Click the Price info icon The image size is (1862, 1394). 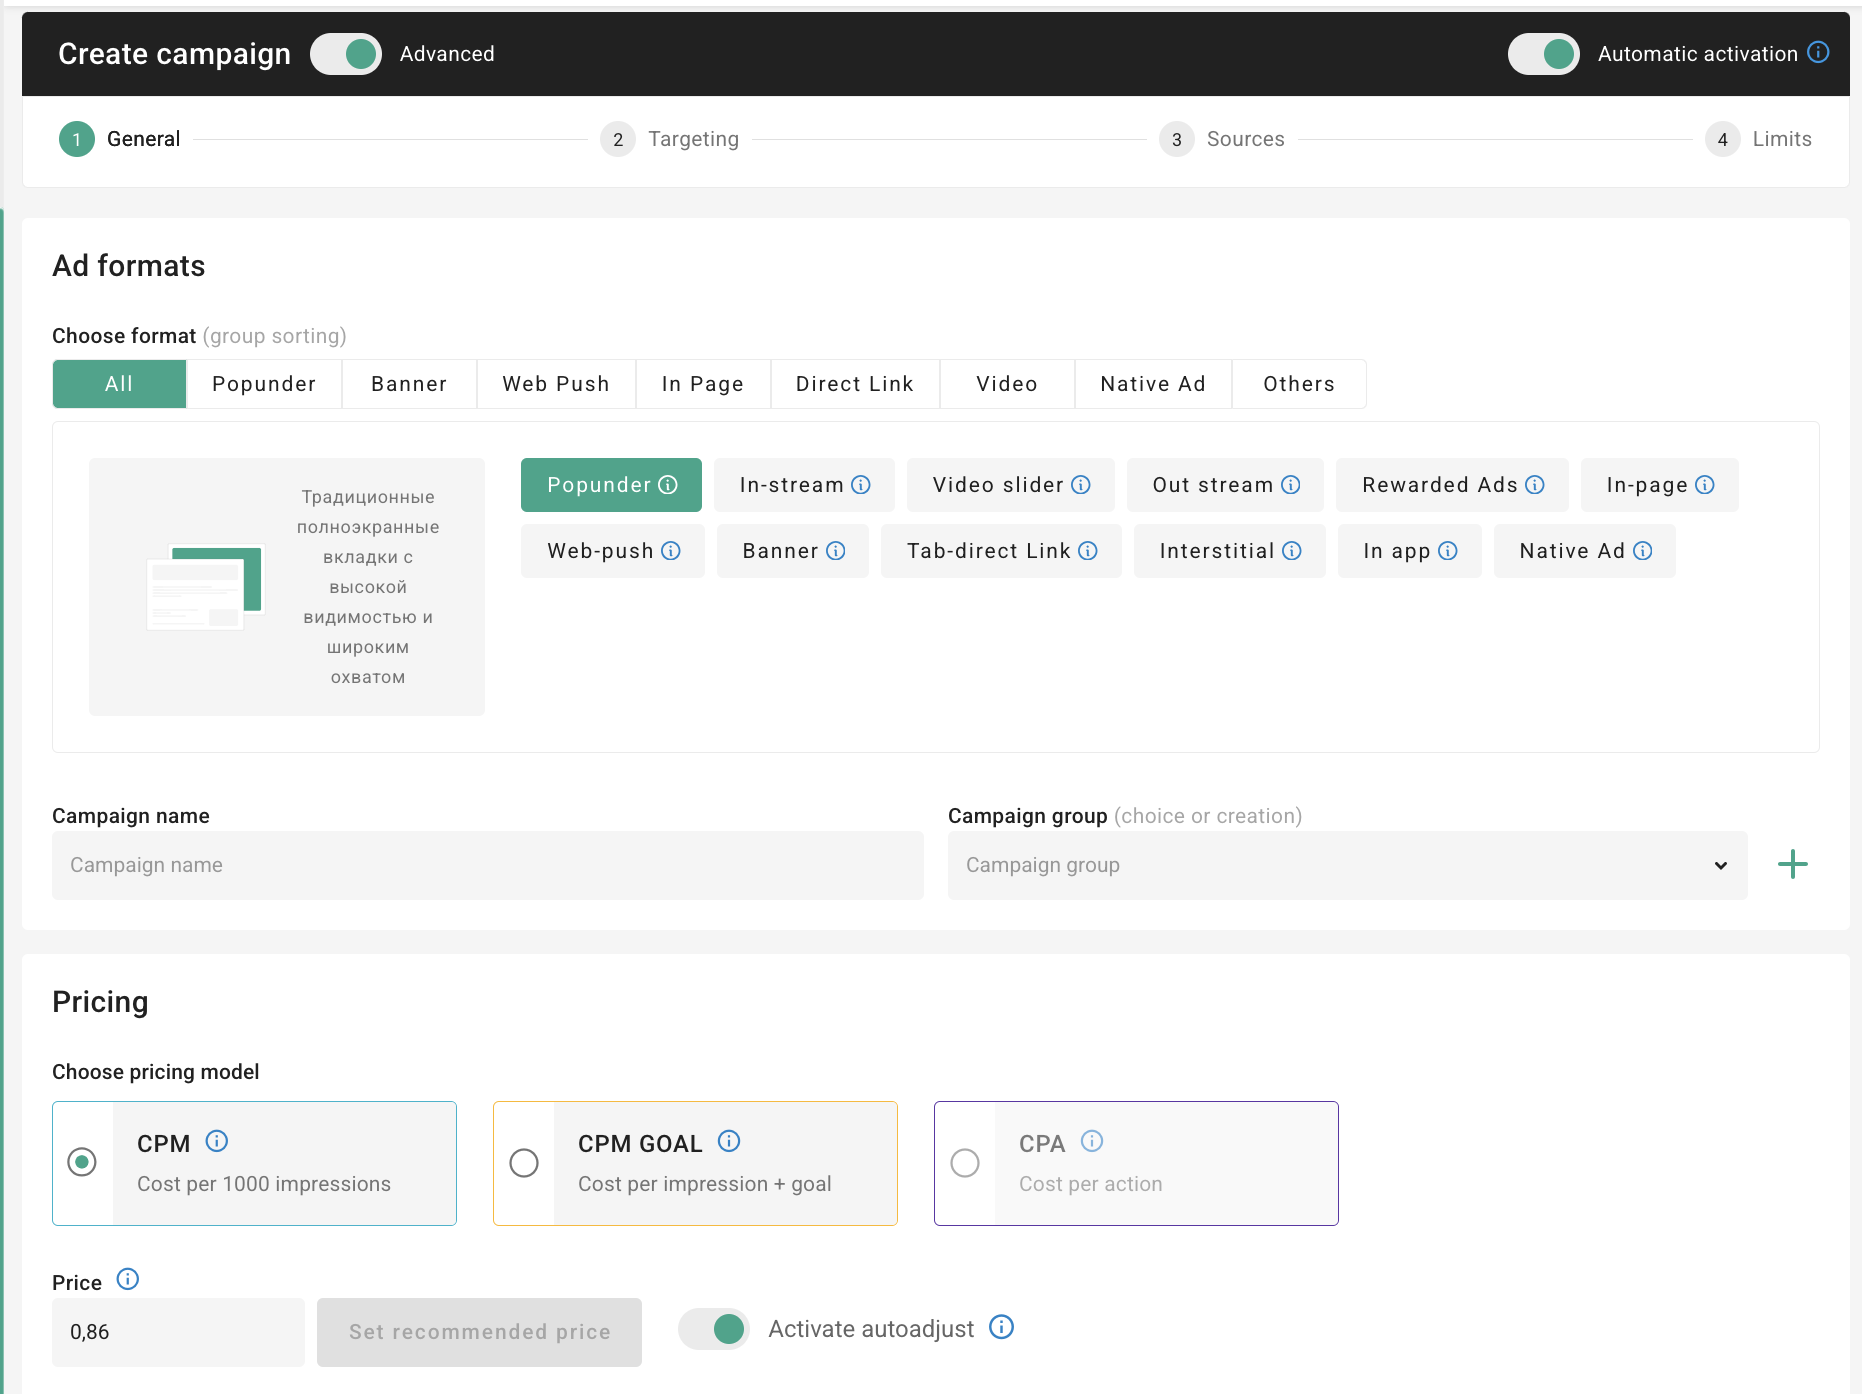tap(128, 1279)
